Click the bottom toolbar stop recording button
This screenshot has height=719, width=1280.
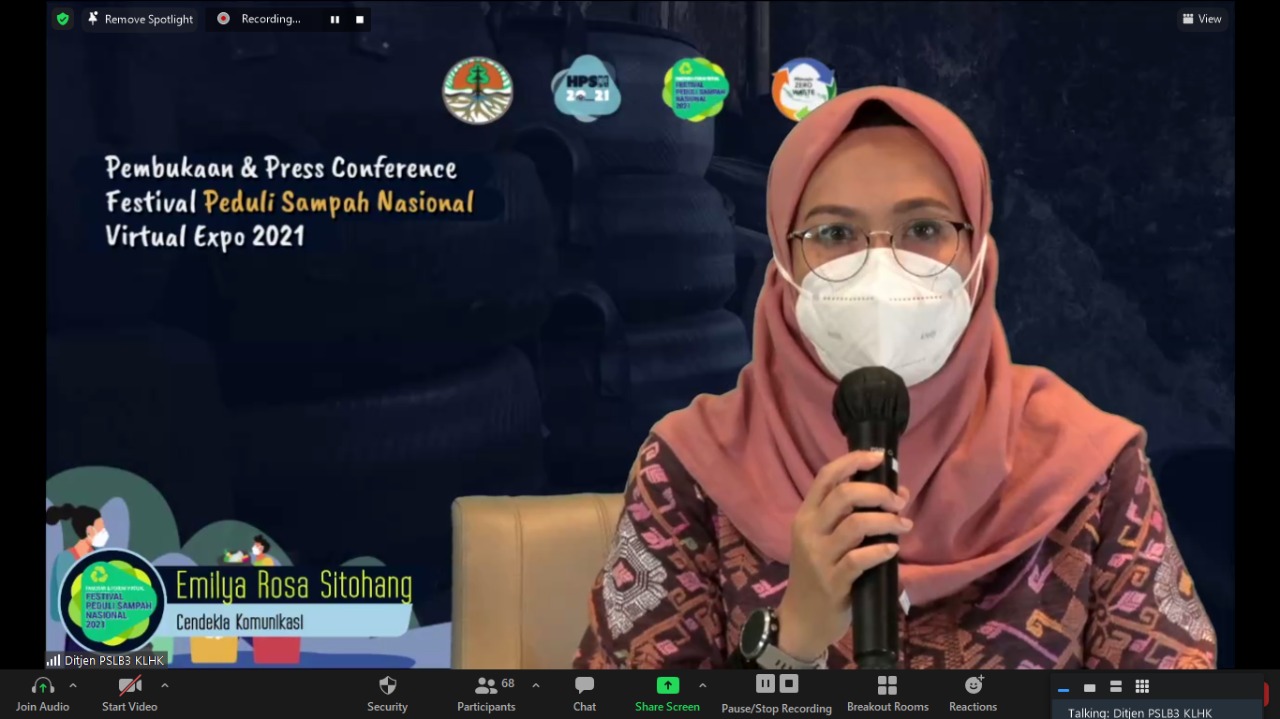[x=789, y=684]
